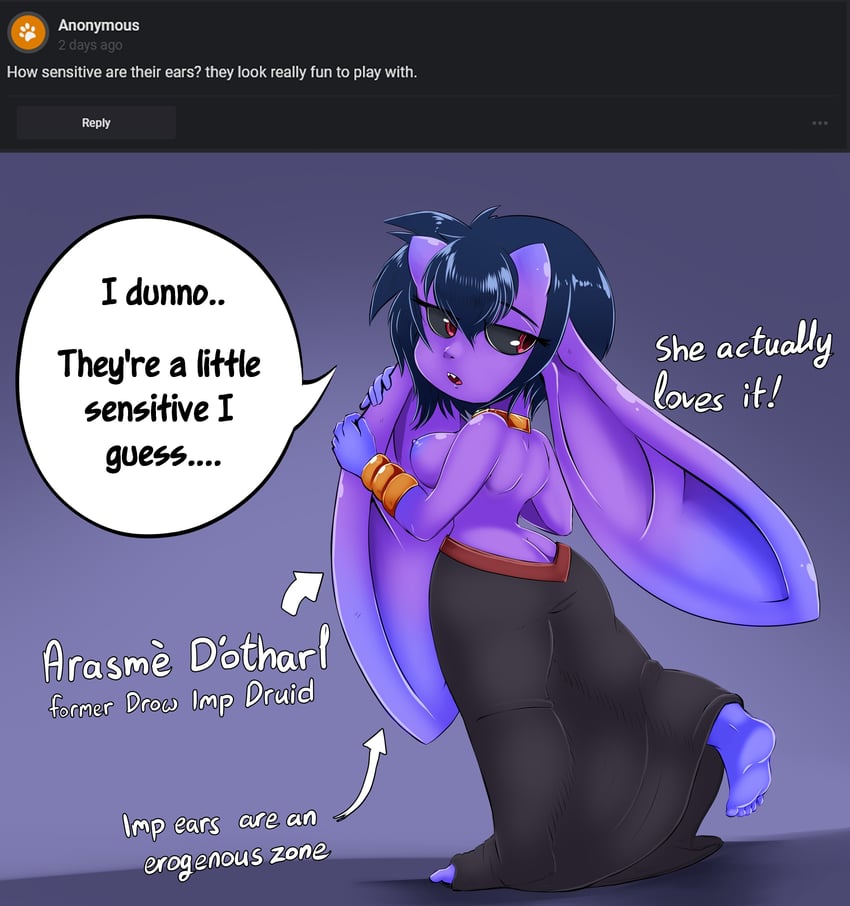Image resolution: width=850 pixels, height=906 pixels.
Task: Click the '2 days ago' timestamp
Action: click(x=90, y=45)
